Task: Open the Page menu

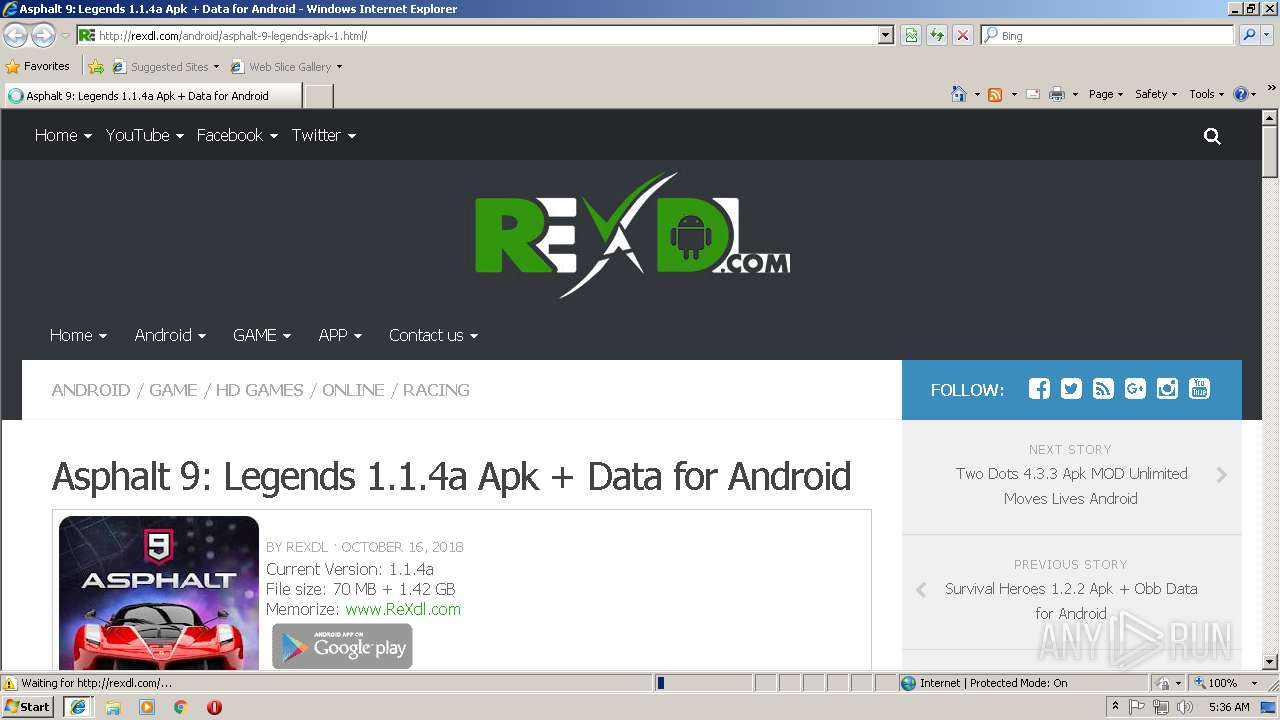Action: pos(1106,94)
